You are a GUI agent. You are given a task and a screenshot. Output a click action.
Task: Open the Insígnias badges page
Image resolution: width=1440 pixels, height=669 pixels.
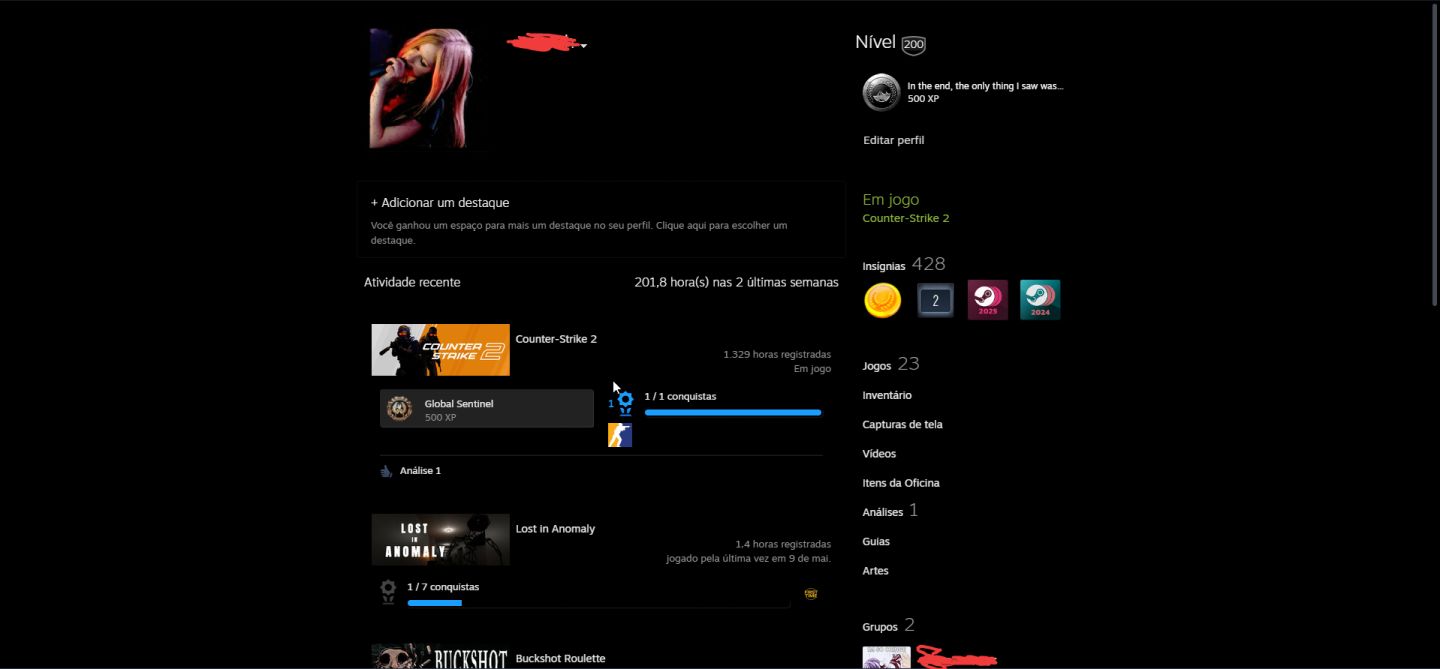(884, 266)
